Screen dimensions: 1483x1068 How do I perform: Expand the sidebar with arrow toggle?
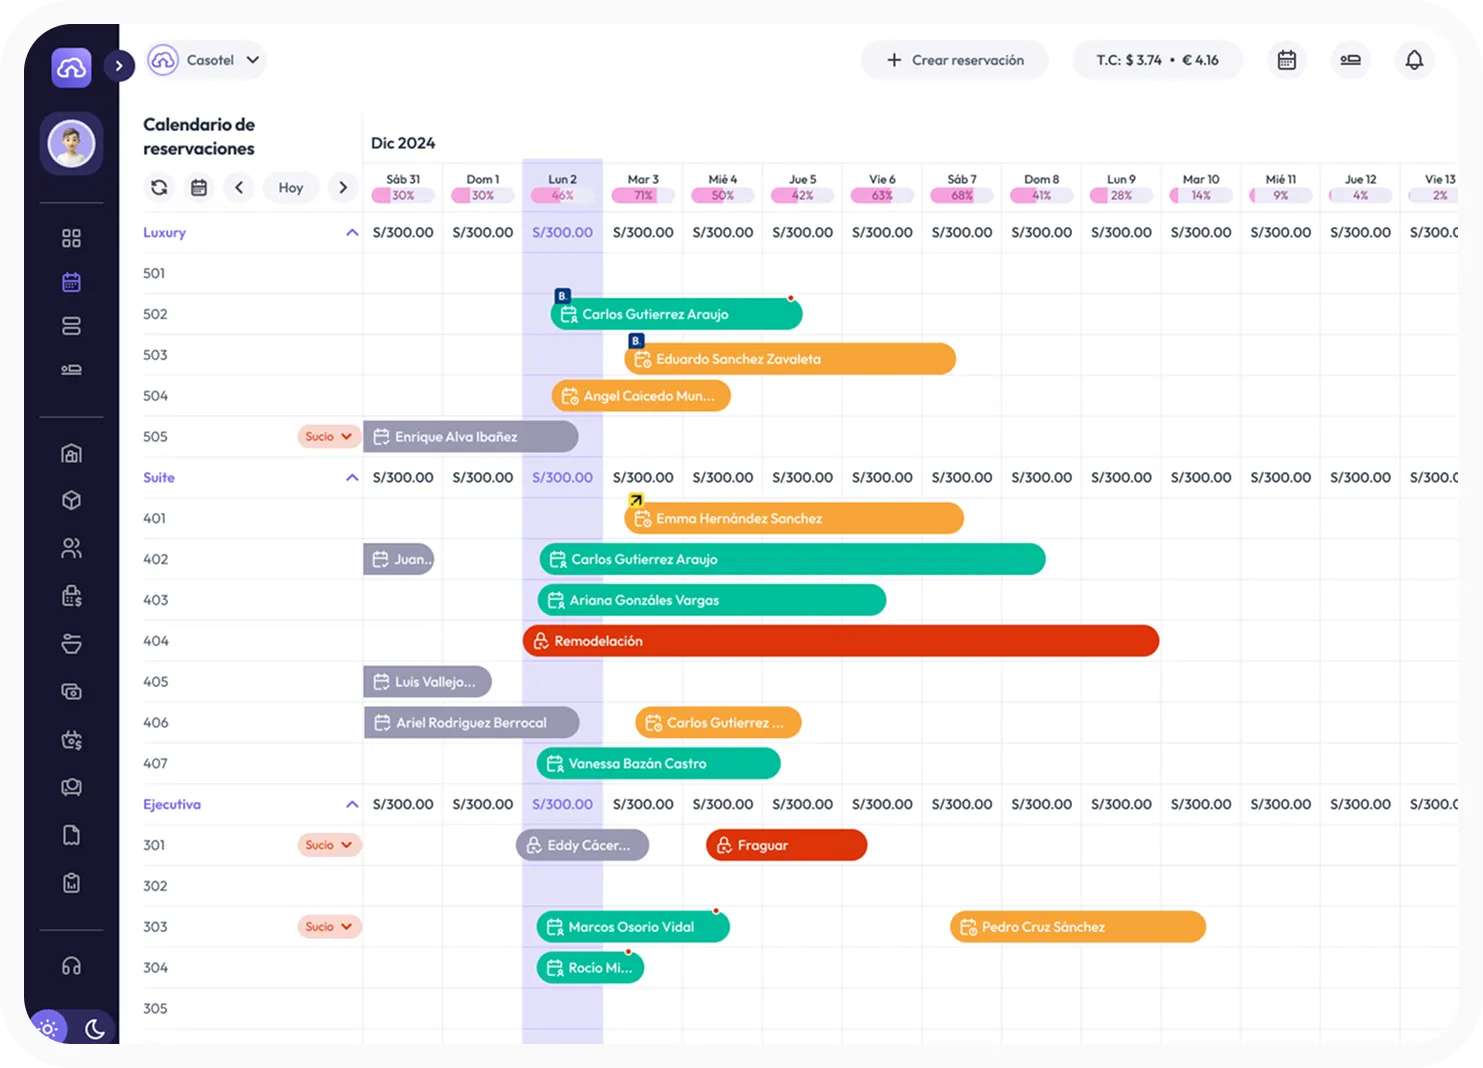point(119,66)
